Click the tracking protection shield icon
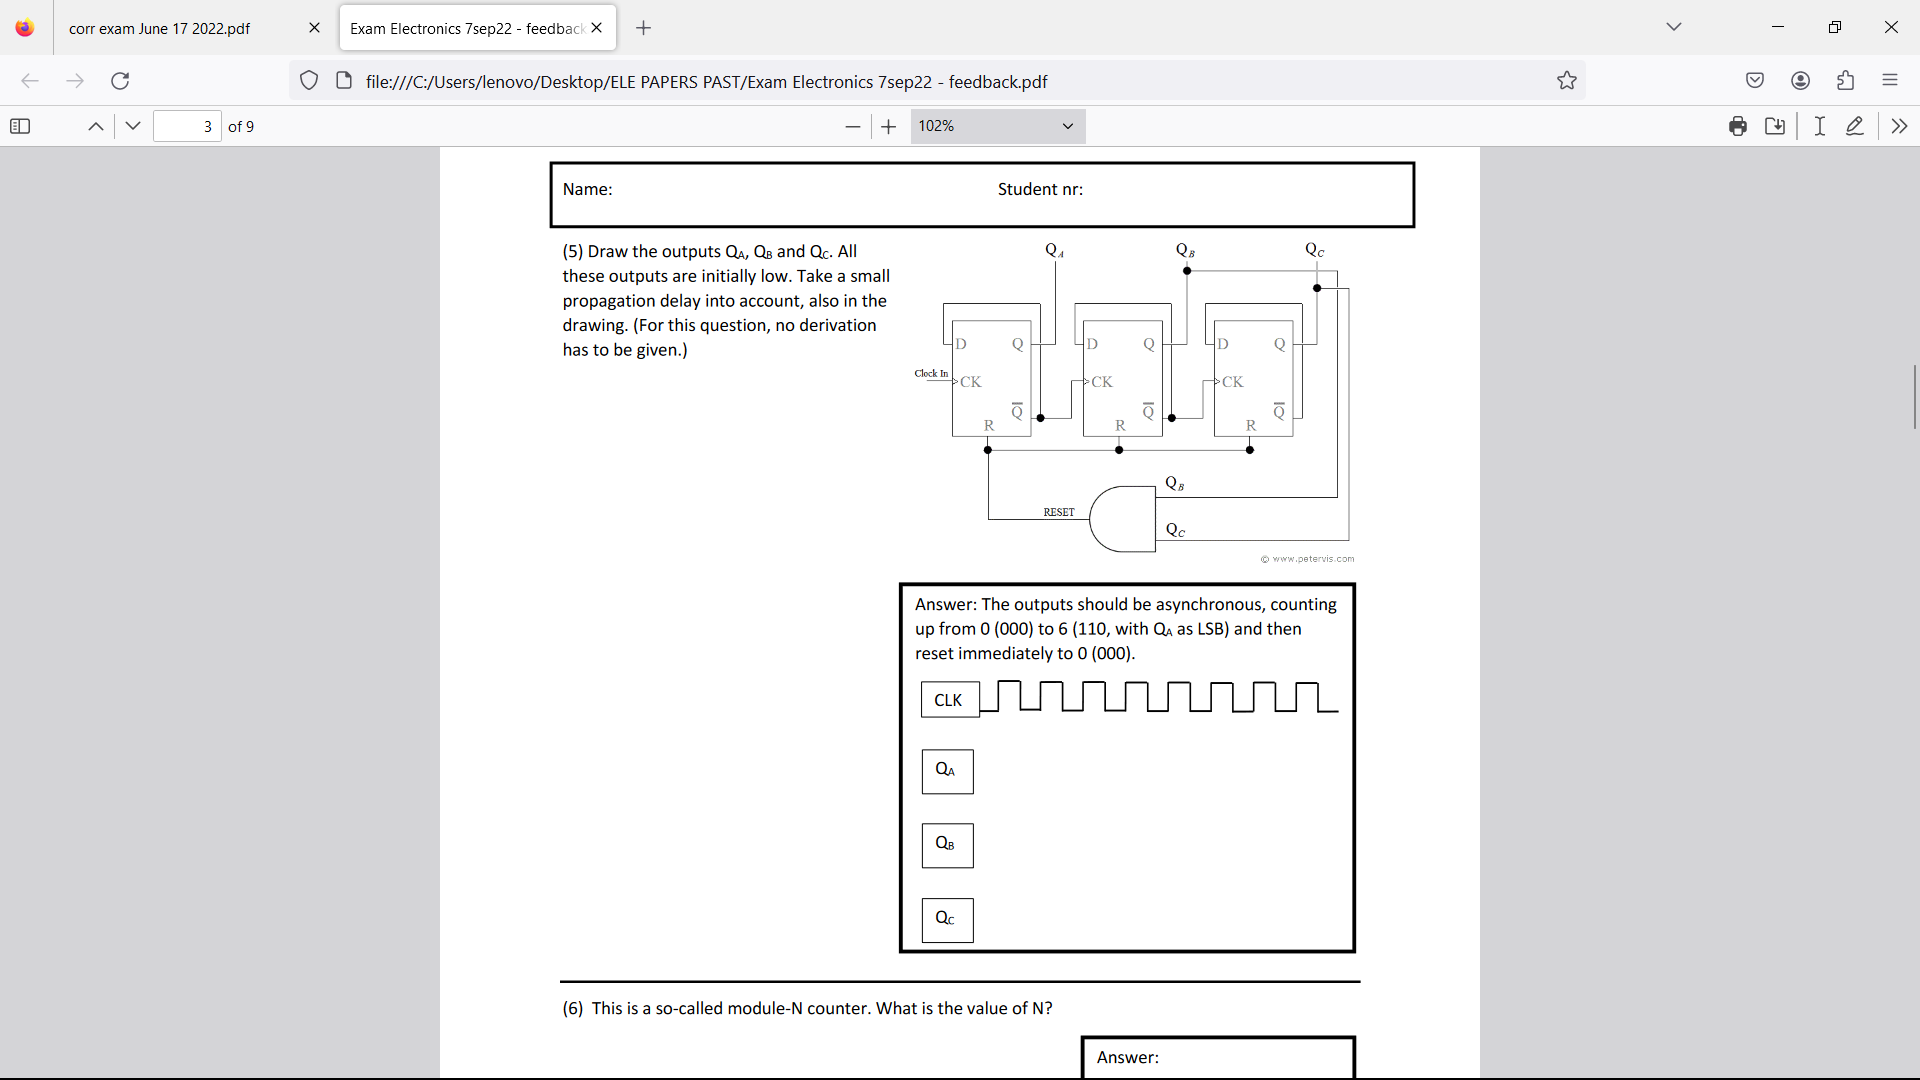This screenshot has width=1920, height=1080. point(309,81)
